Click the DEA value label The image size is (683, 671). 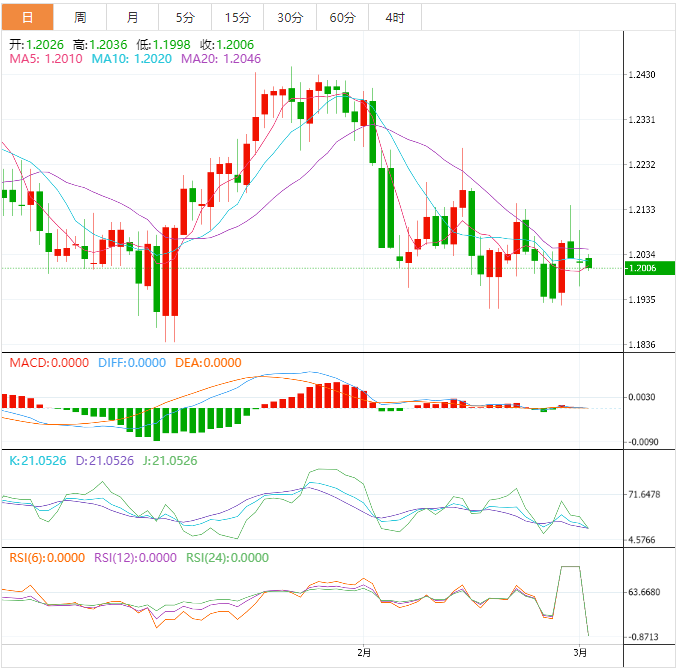pos(208,363)
